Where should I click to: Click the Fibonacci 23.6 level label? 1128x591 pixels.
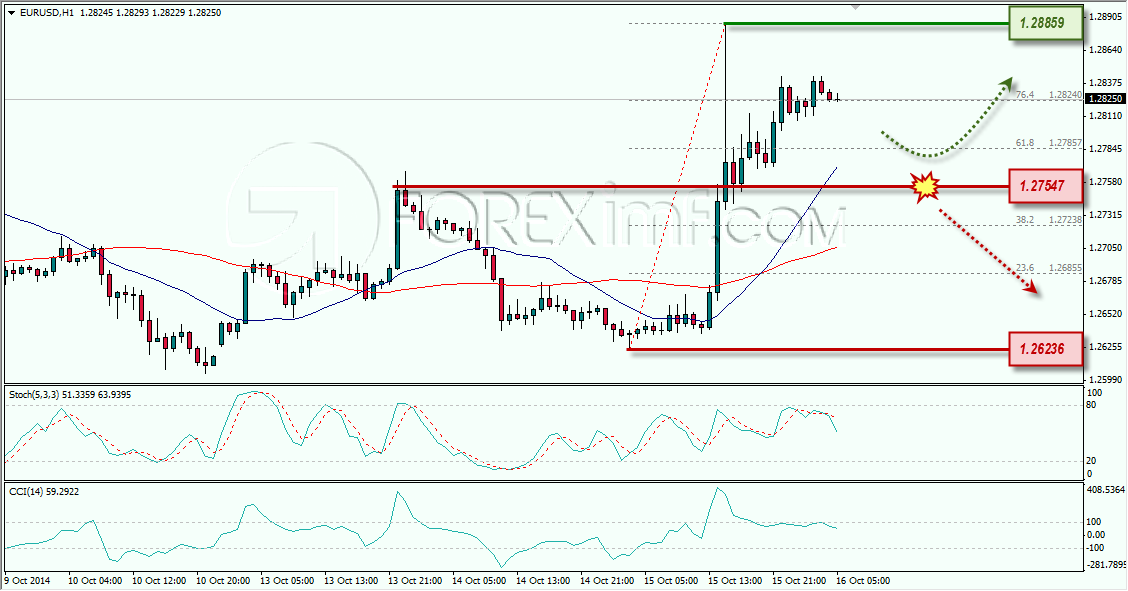pos(1025,268)
